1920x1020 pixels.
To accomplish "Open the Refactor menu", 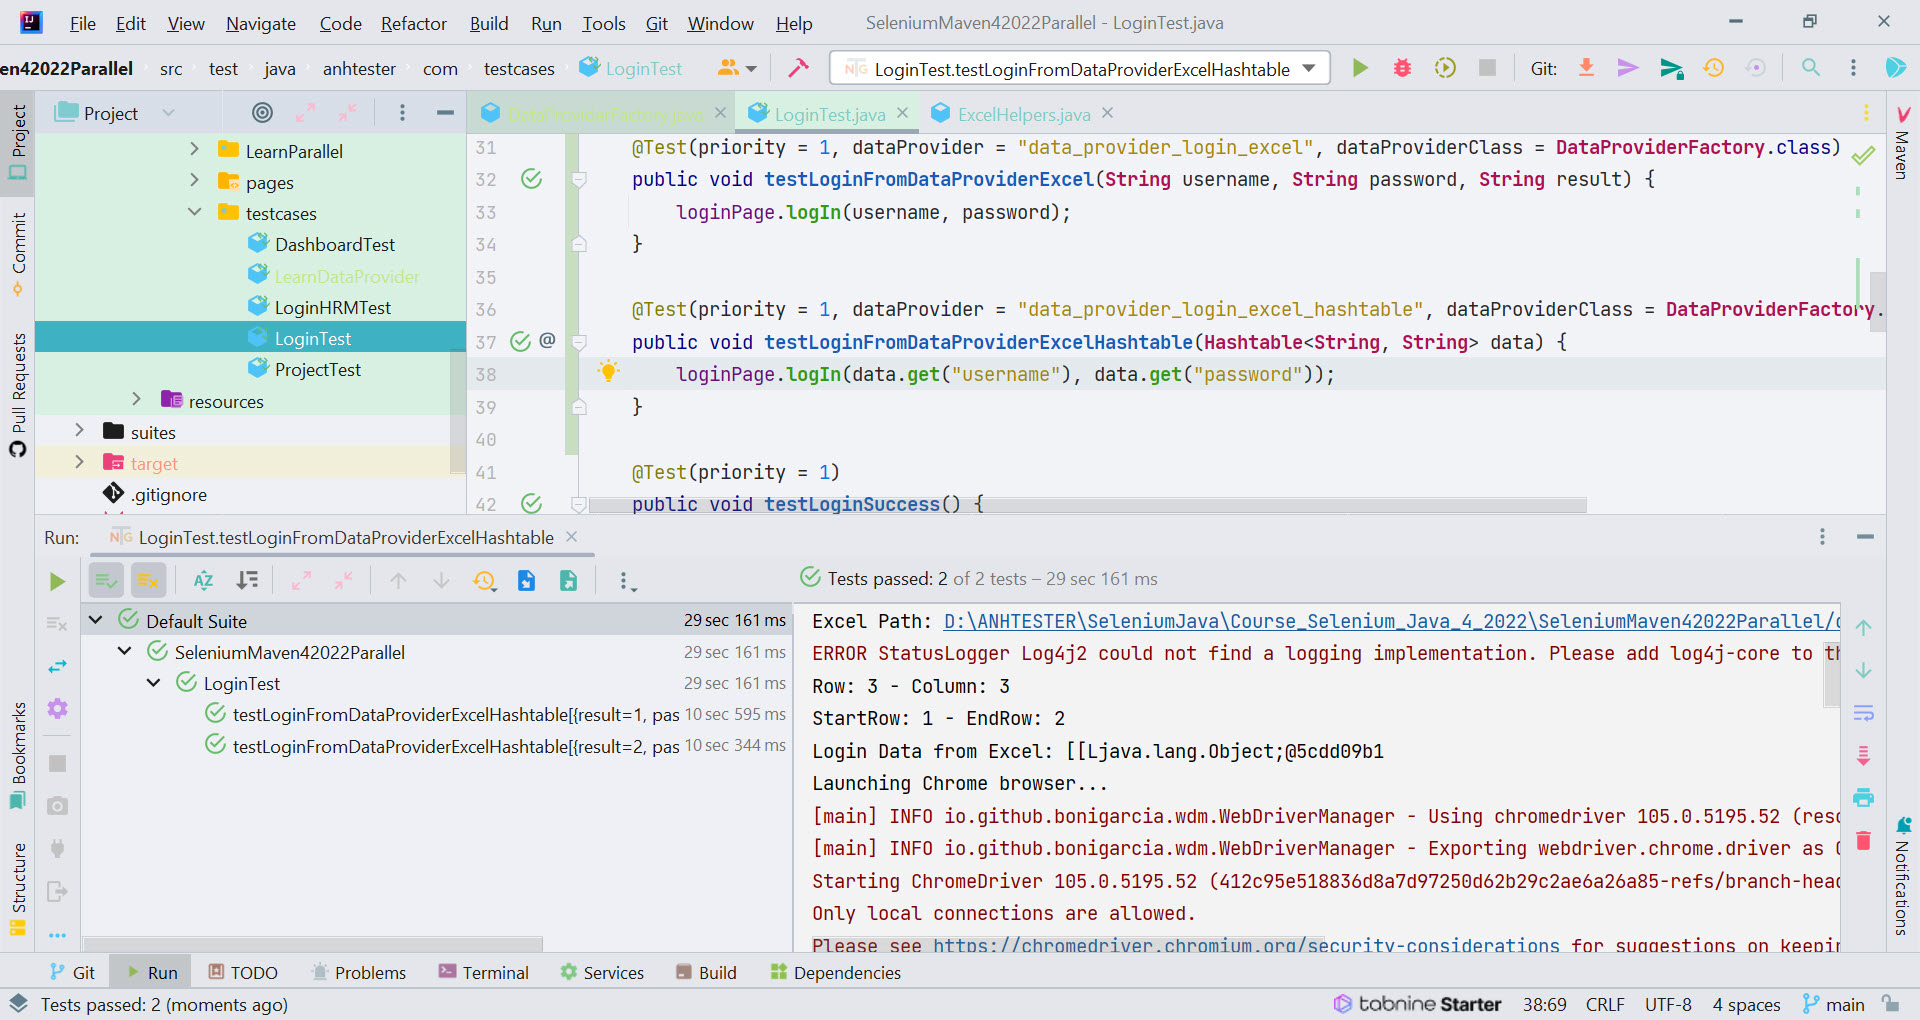I will click(413, 23).
